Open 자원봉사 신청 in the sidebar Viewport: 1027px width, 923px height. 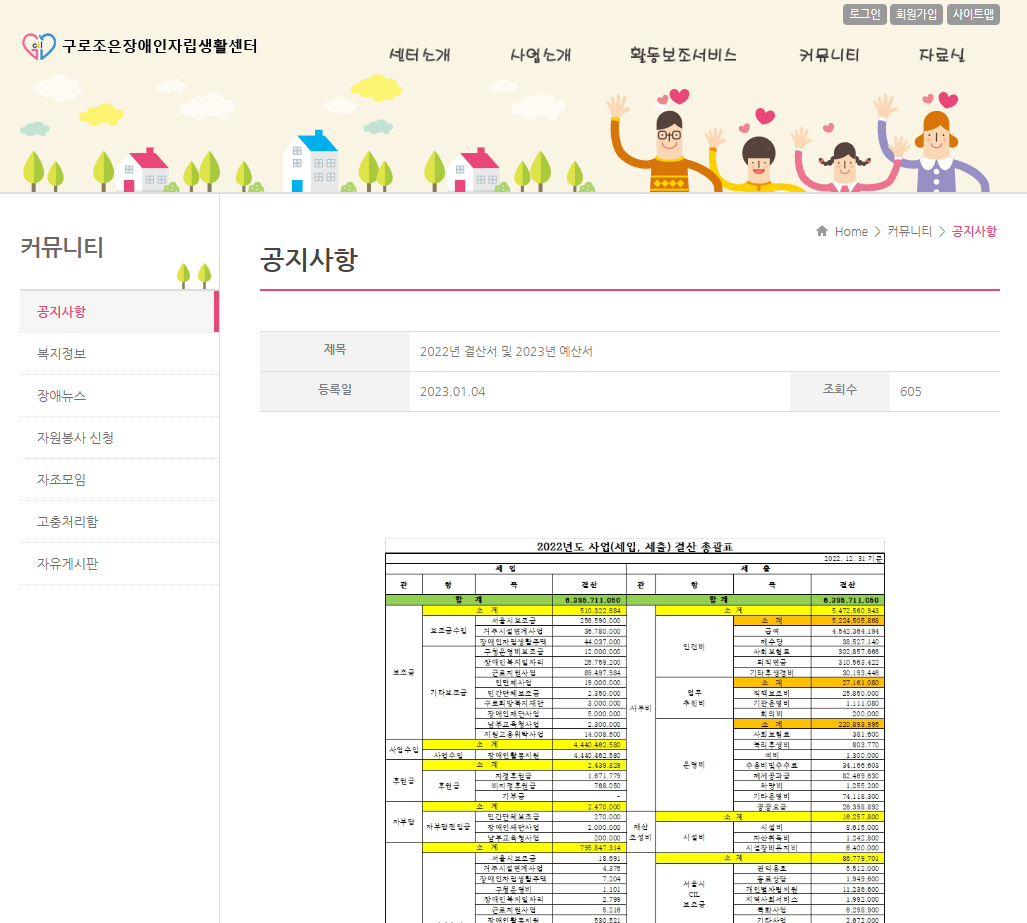point(75,438)
